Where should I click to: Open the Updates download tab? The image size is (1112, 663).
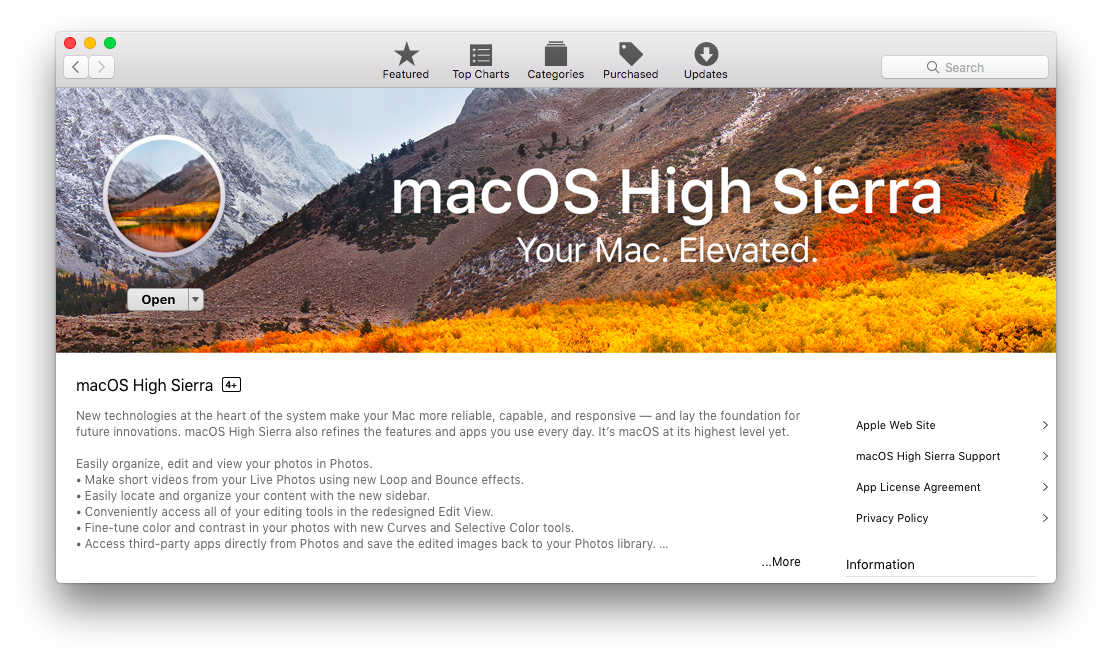tap(706, 61)
